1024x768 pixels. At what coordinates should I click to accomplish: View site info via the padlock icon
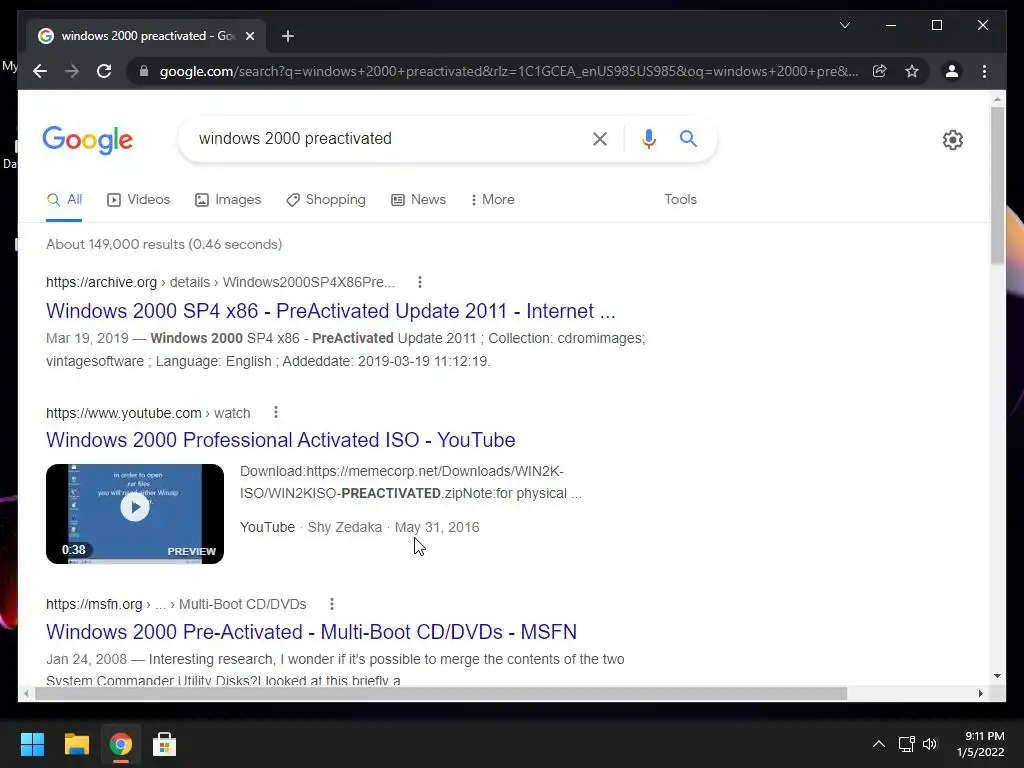[144, 71]
